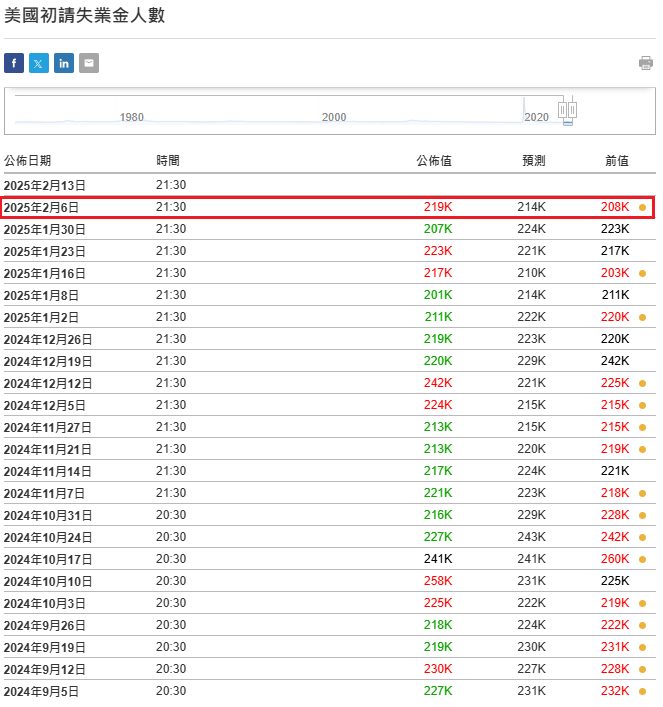Click the 預測 column header

tap(533, 161)
